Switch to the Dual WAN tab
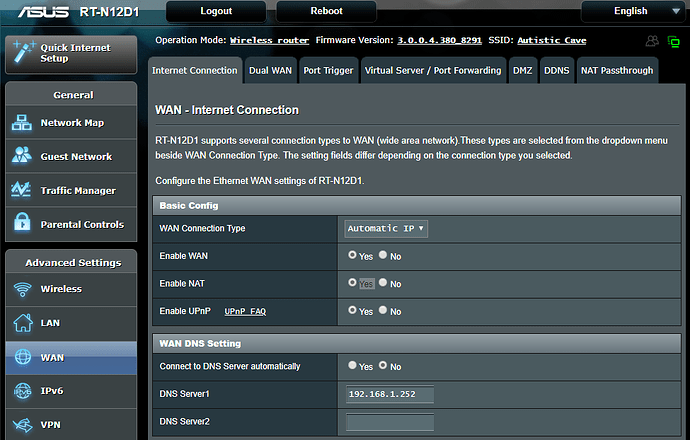 pos(271,71)
